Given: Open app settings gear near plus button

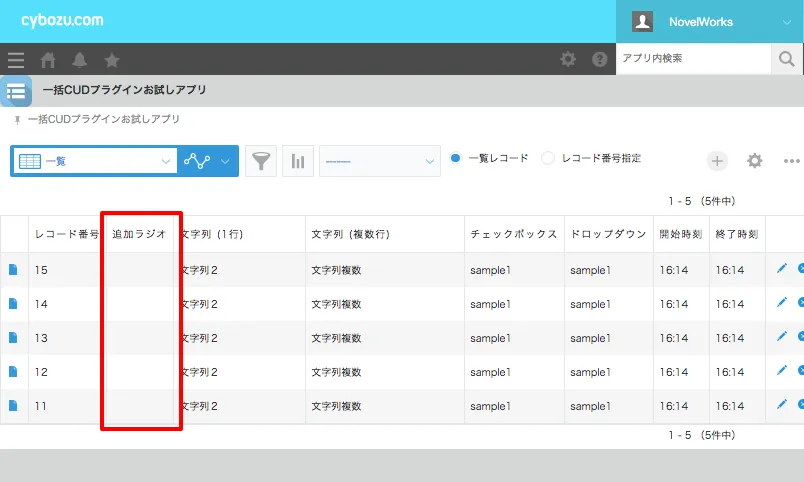Looking at the screenshot, I should point(754,161).
